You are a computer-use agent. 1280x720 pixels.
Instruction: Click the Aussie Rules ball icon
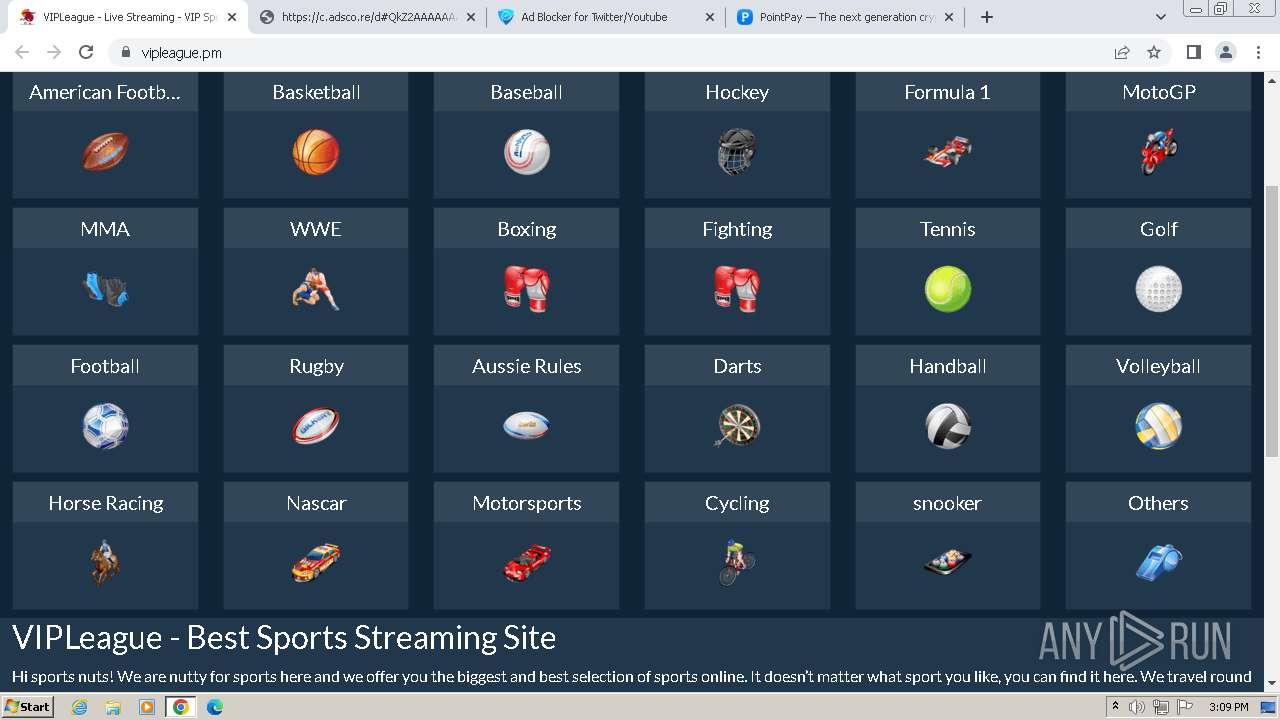click(527, 426)
